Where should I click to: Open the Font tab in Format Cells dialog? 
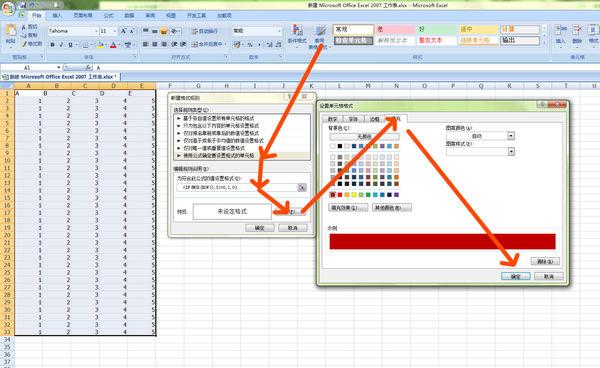click(353, 119)
